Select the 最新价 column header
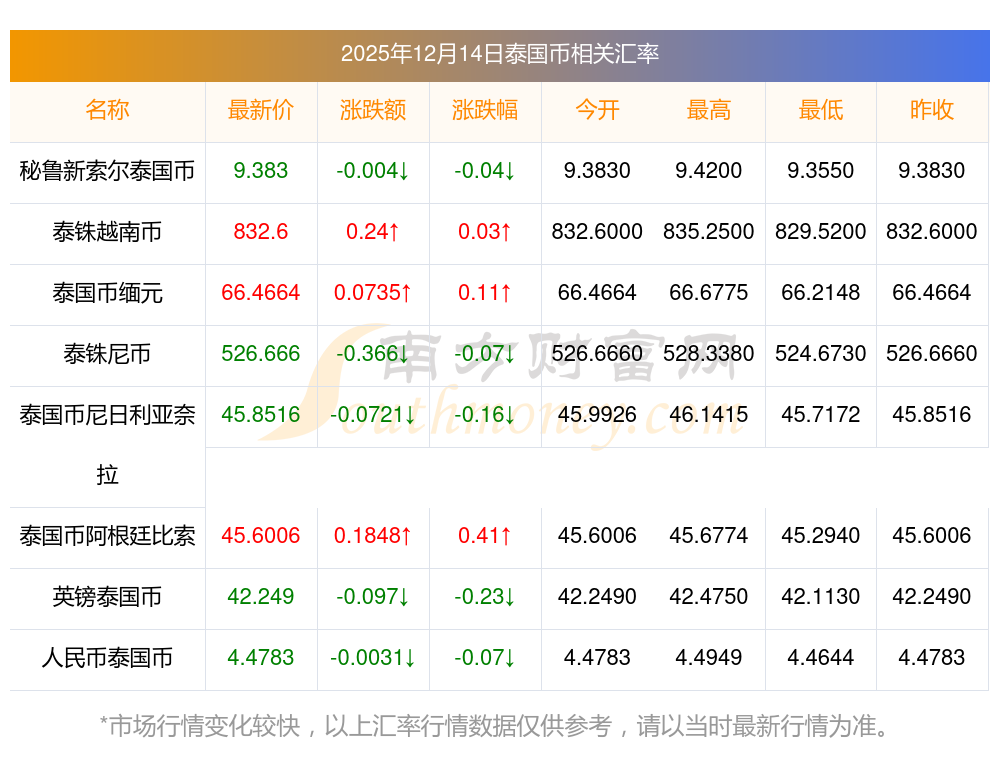This screenshot has height=757, width=1000. pos(261,110)
